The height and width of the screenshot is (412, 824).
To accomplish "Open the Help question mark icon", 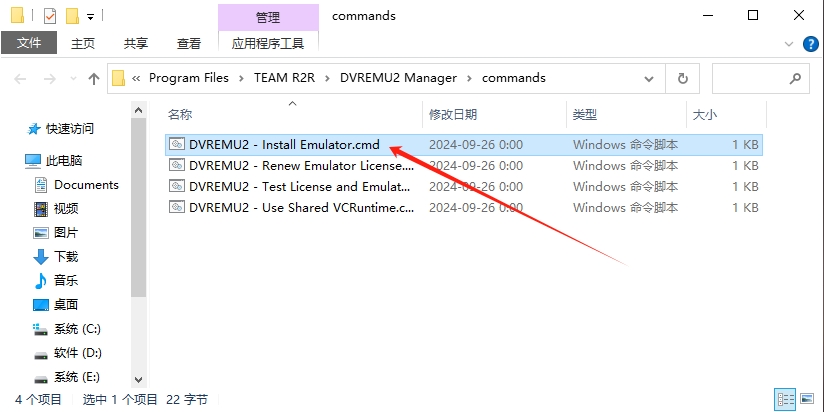I will [x=810, y=44].
